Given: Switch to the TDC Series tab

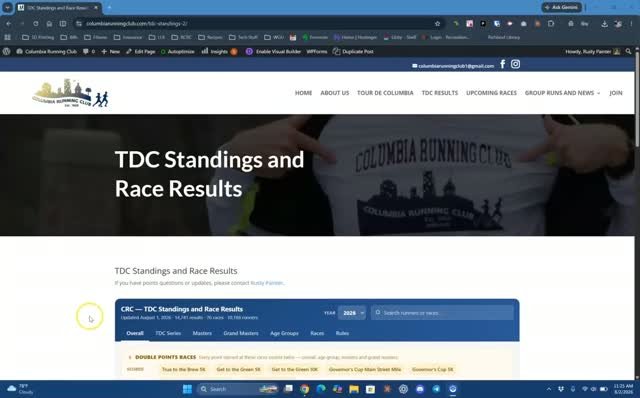Looking at the screenshot, I should (x=168, y=333).
